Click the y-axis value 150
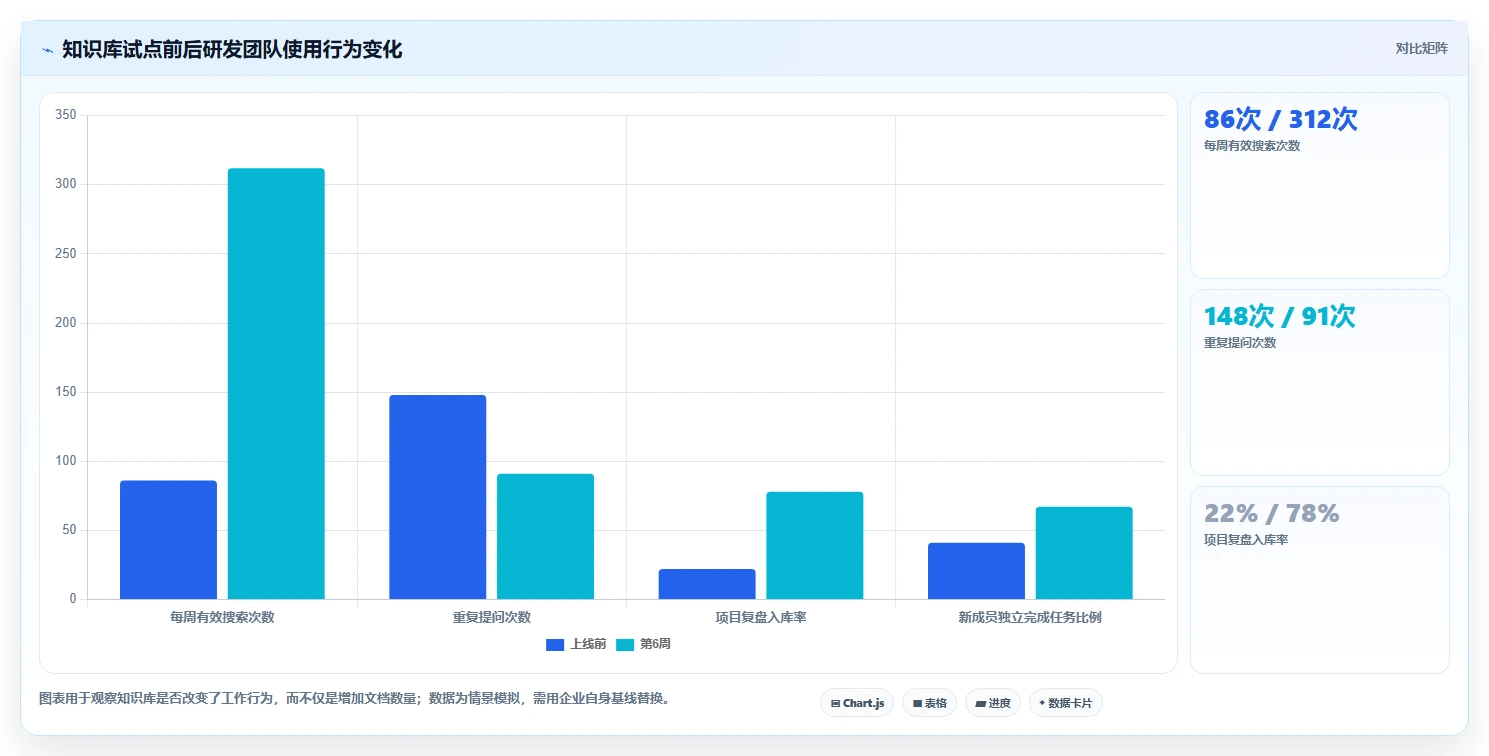This screenshot has height=756, width=1489. (66, 392)
